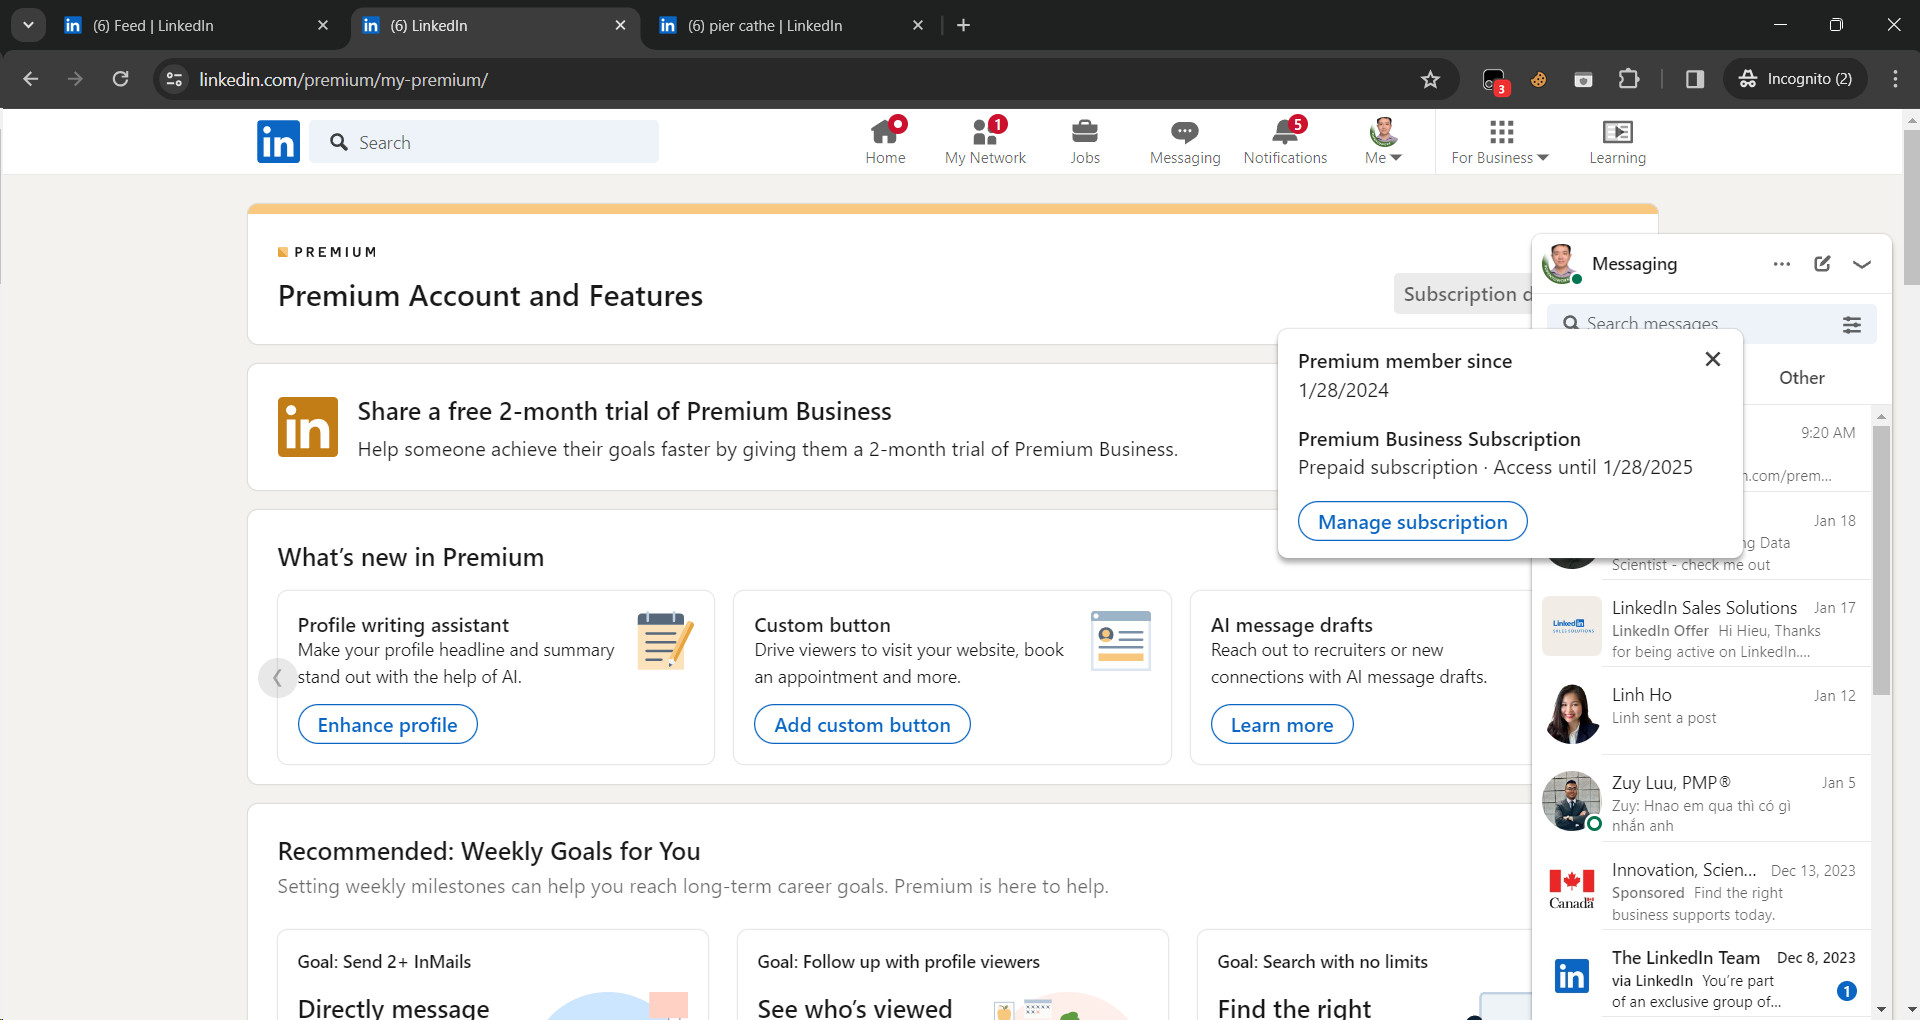Viewport: 1920px width, 1020px height.
Task: Click the browser address bar URL
Action: point(343,80)
